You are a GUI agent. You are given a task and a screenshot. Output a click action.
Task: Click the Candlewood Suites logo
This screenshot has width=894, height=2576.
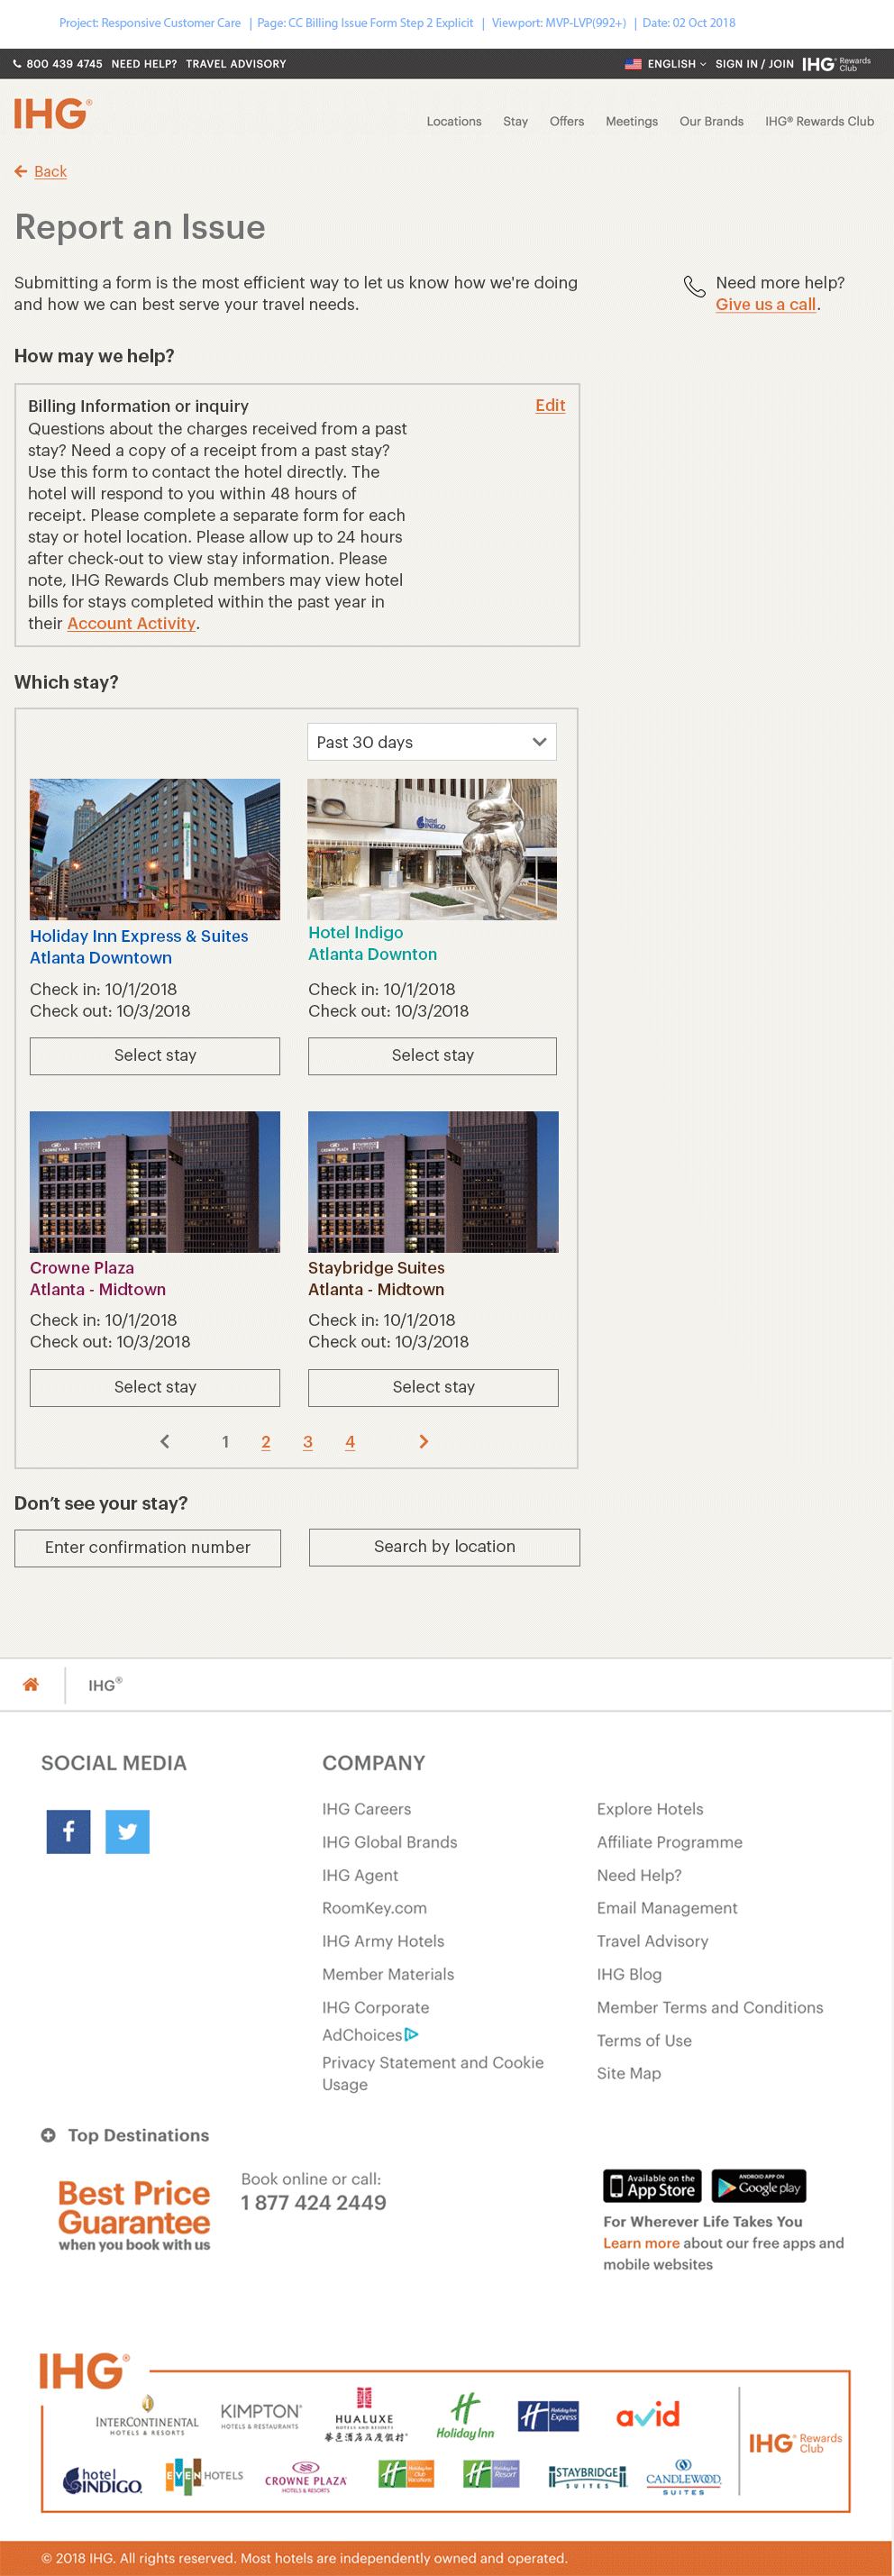[683, 2476]
